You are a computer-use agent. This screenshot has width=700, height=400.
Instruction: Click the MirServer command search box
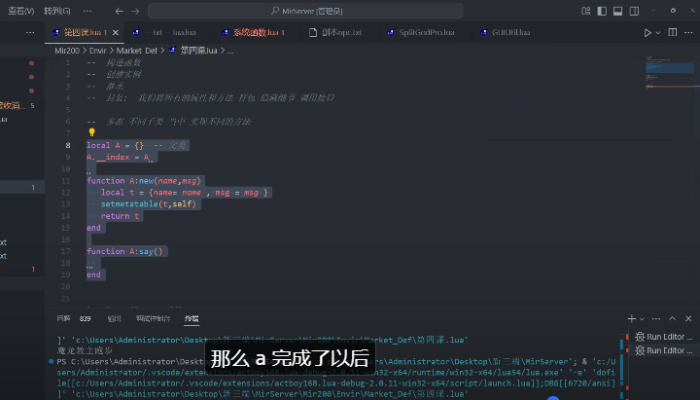348,11
